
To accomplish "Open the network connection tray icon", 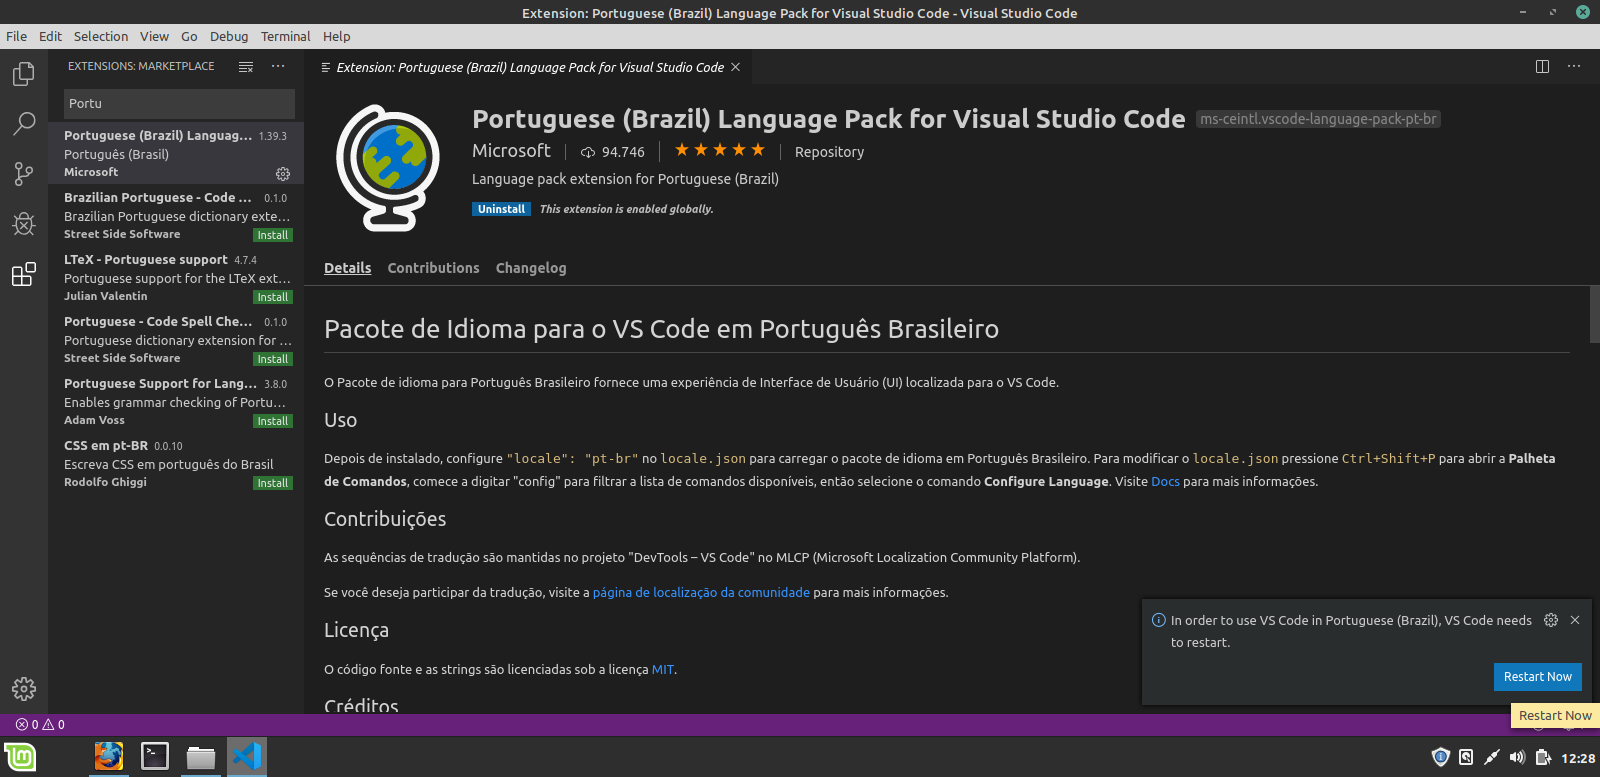I will [1492, 757].
